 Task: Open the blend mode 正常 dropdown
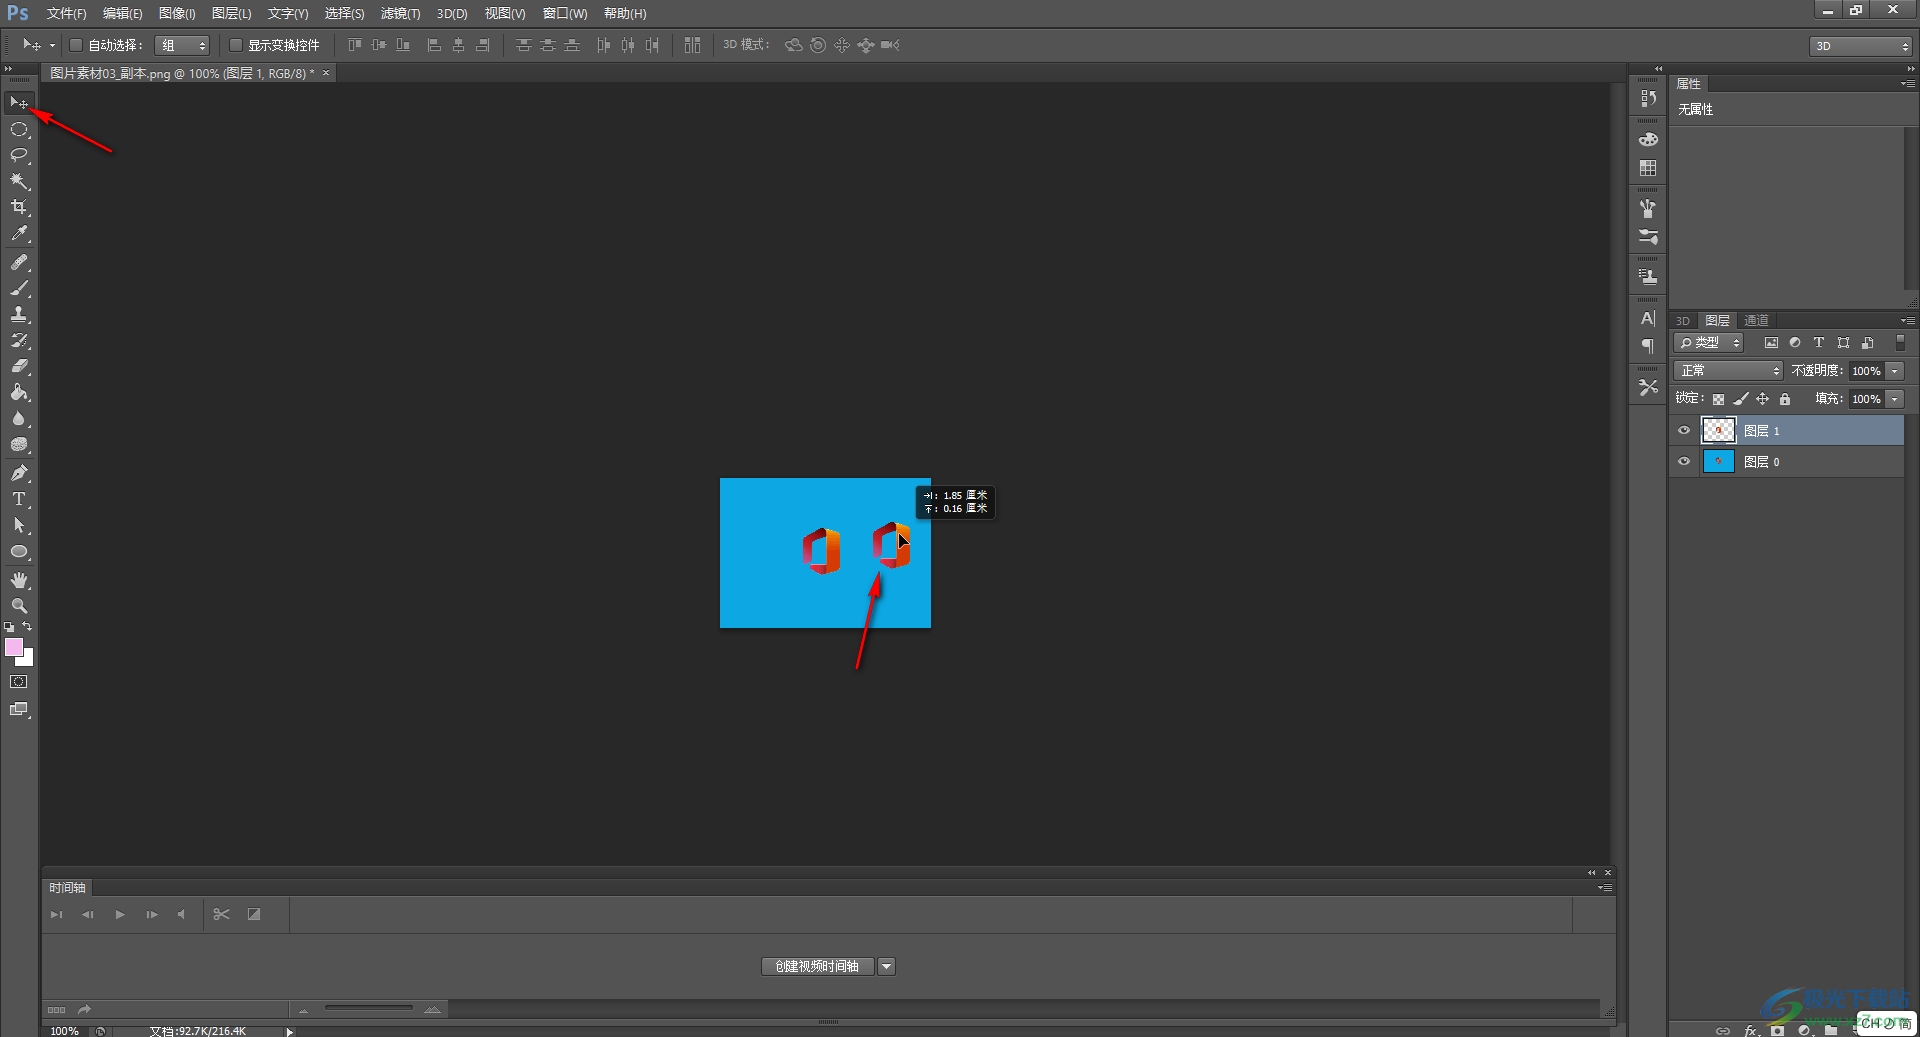[x=1729, y=371]
